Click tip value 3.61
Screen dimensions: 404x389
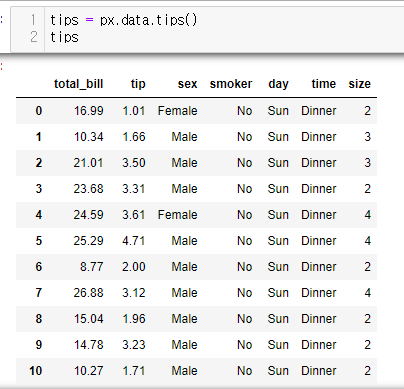coord(134,215)
